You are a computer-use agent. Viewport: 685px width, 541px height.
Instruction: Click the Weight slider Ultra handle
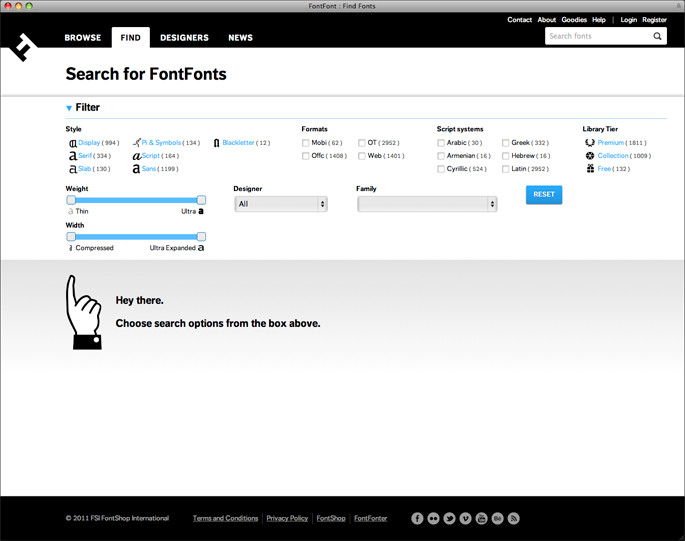(201, 200)
